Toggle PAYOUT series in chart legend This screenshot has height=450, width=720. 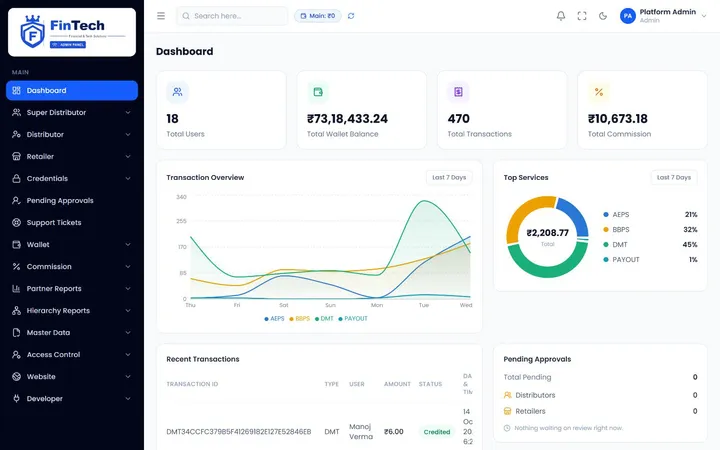pos(353,319)
